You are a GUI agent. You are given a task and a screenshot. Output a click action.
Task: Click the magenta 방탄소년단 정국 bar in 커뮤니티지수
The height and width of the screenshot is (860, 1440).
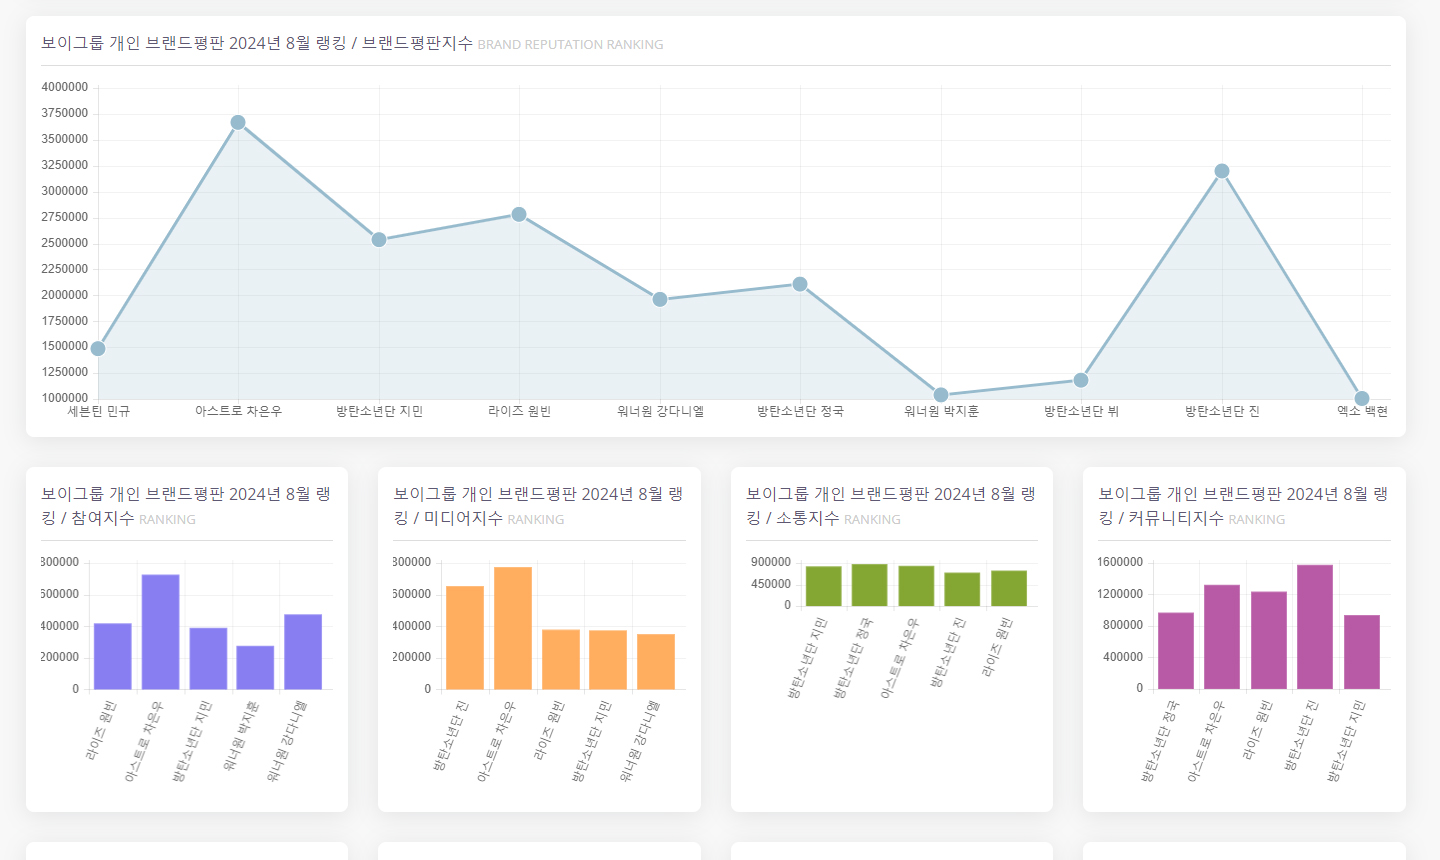(1176, 651)
